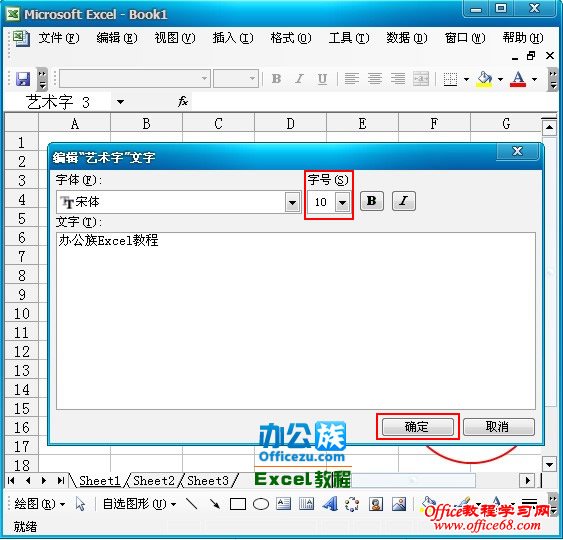Open the 视图 menu

(x=175, y=38)
